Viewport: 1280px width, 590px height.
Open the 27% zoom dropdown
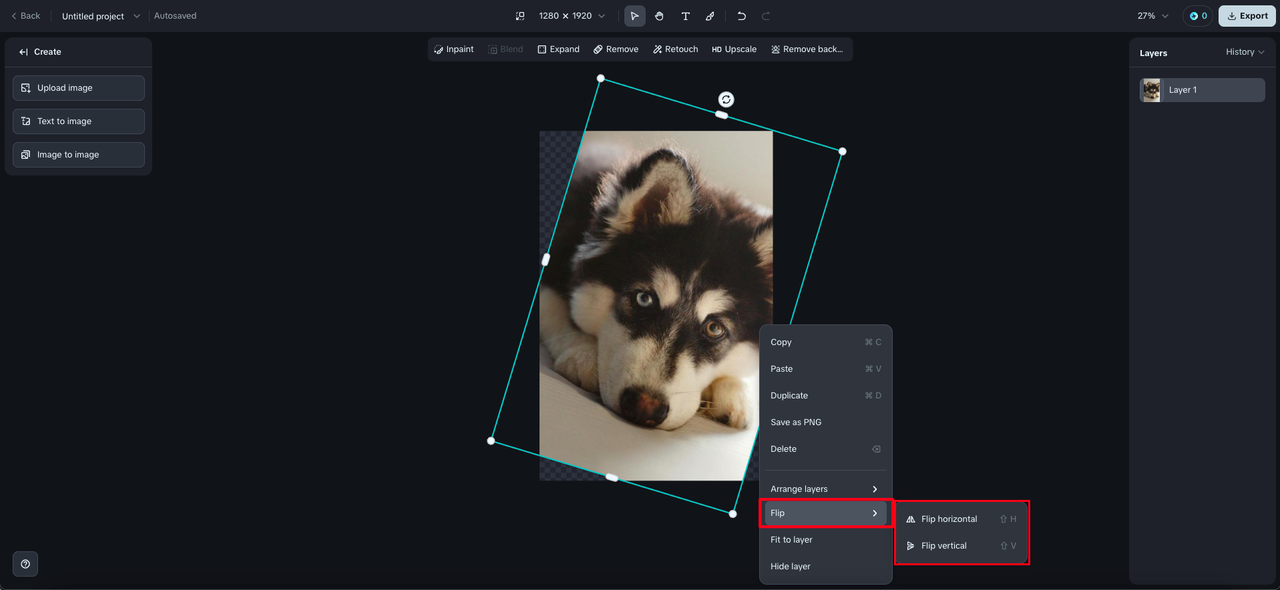coord(1153,16)
